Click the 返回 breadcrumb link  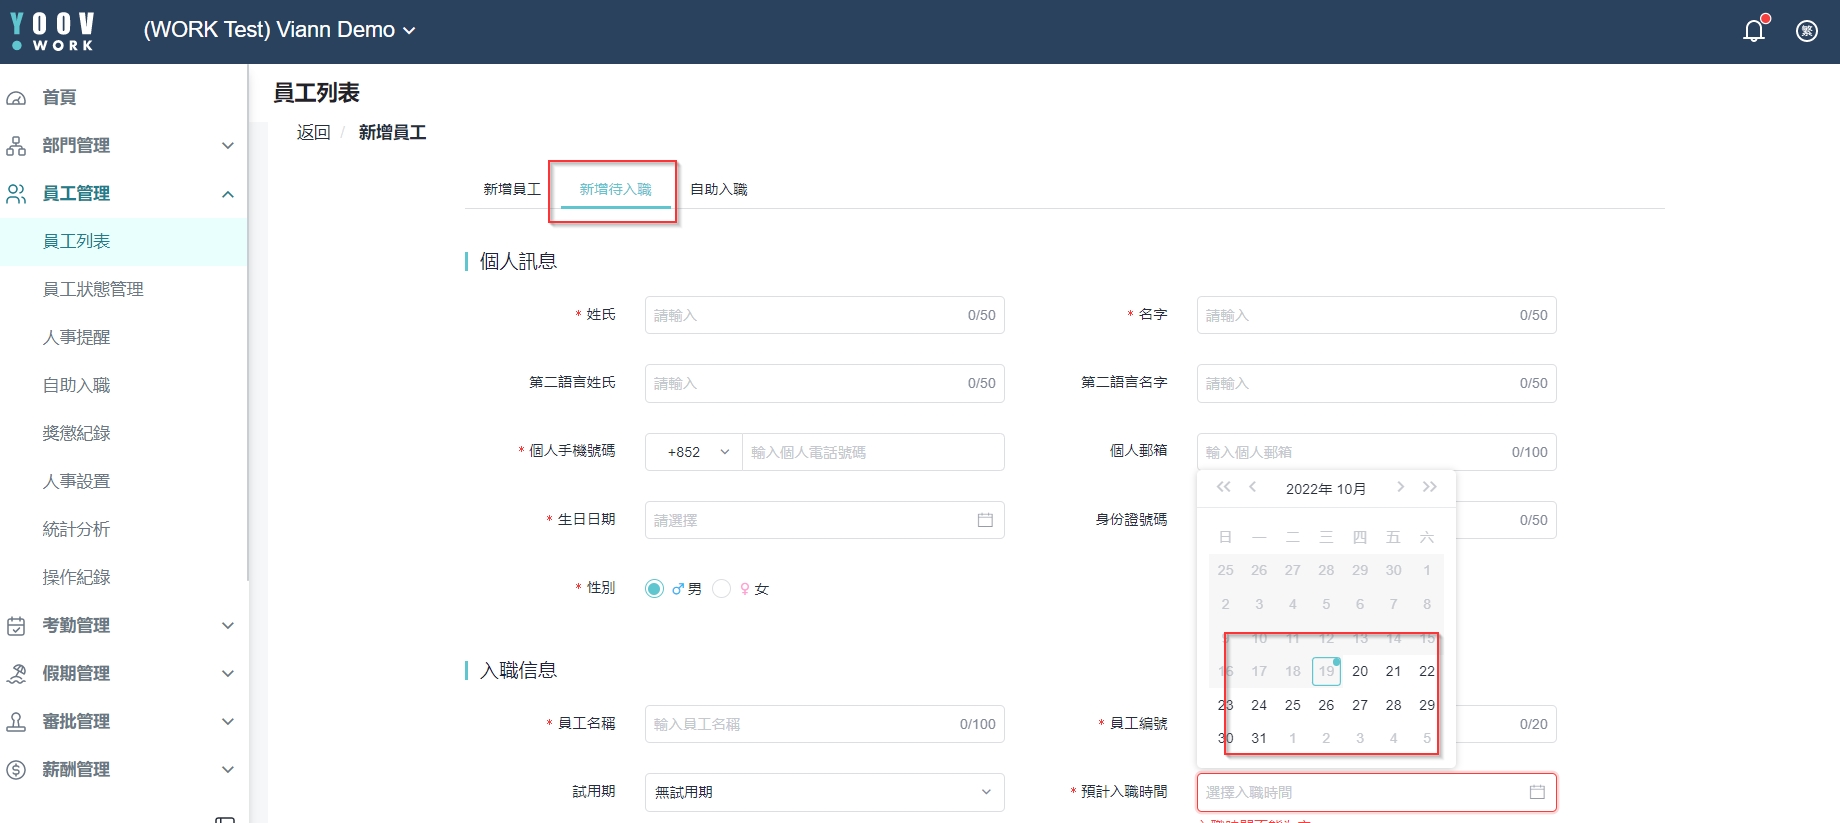[313, 133]
